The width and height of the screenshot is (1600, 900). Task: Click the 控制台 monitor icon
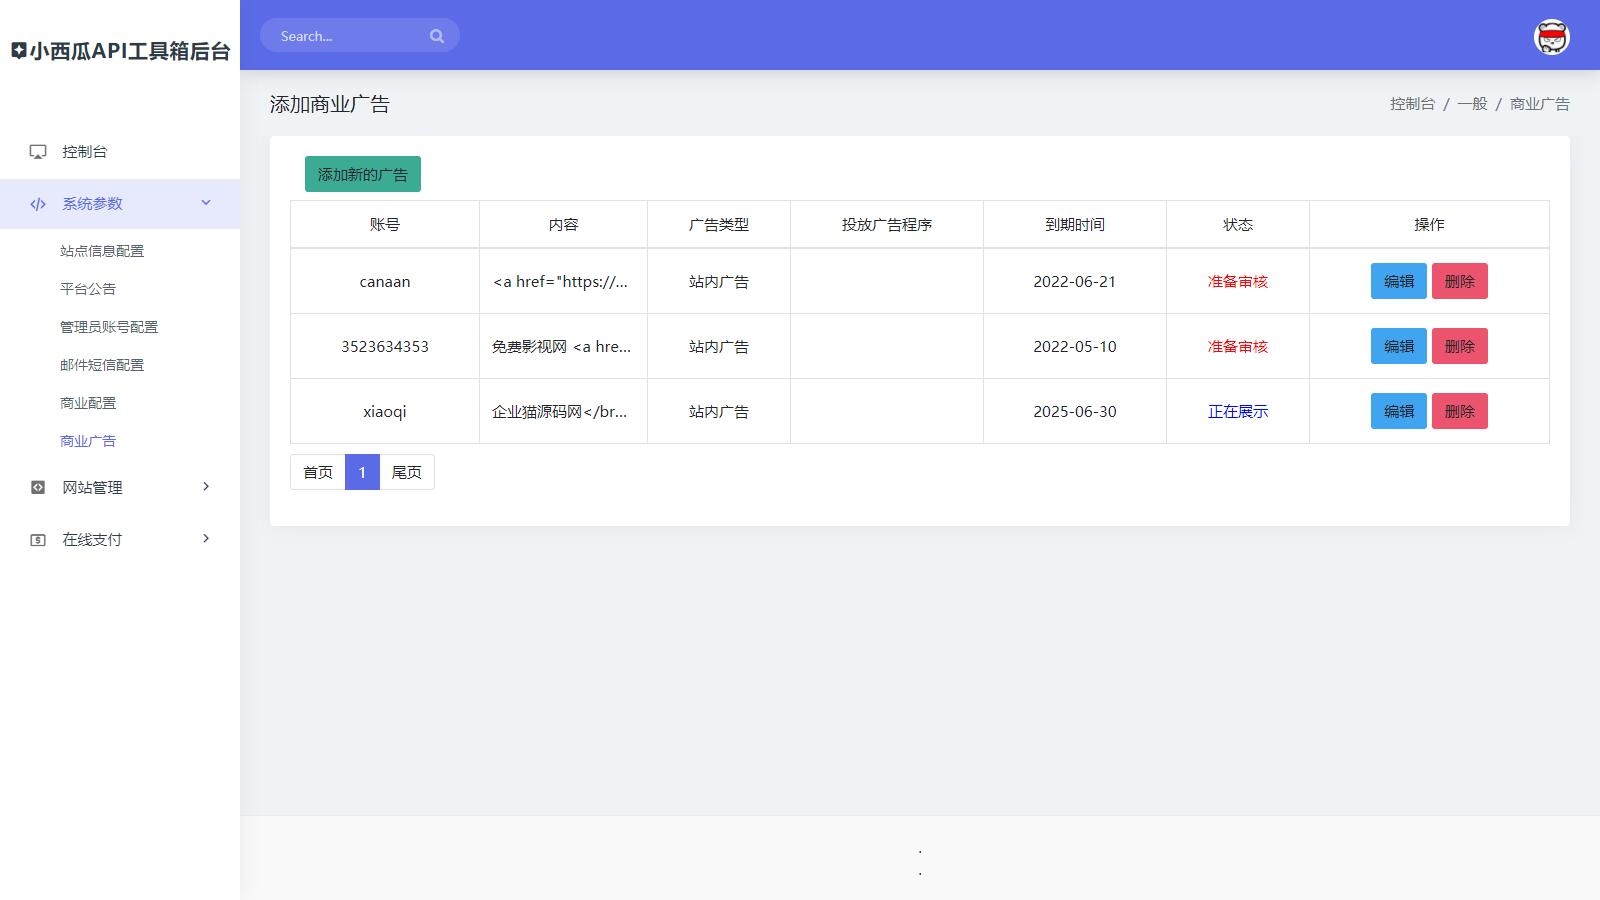38,152
